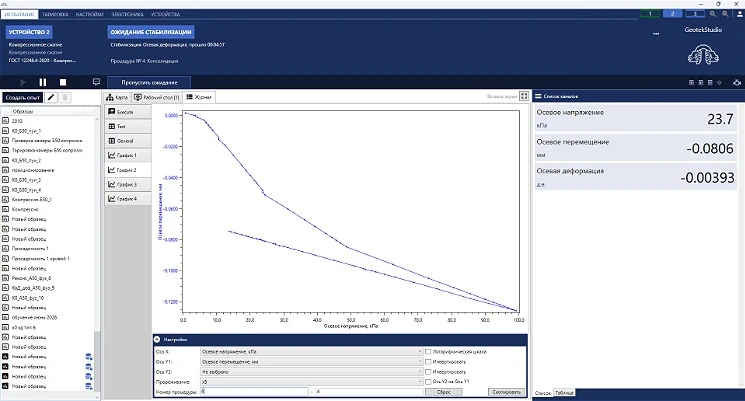Click the pencil edit sample icon
Viewport: 745px width, 401px height.
(51, 97)
